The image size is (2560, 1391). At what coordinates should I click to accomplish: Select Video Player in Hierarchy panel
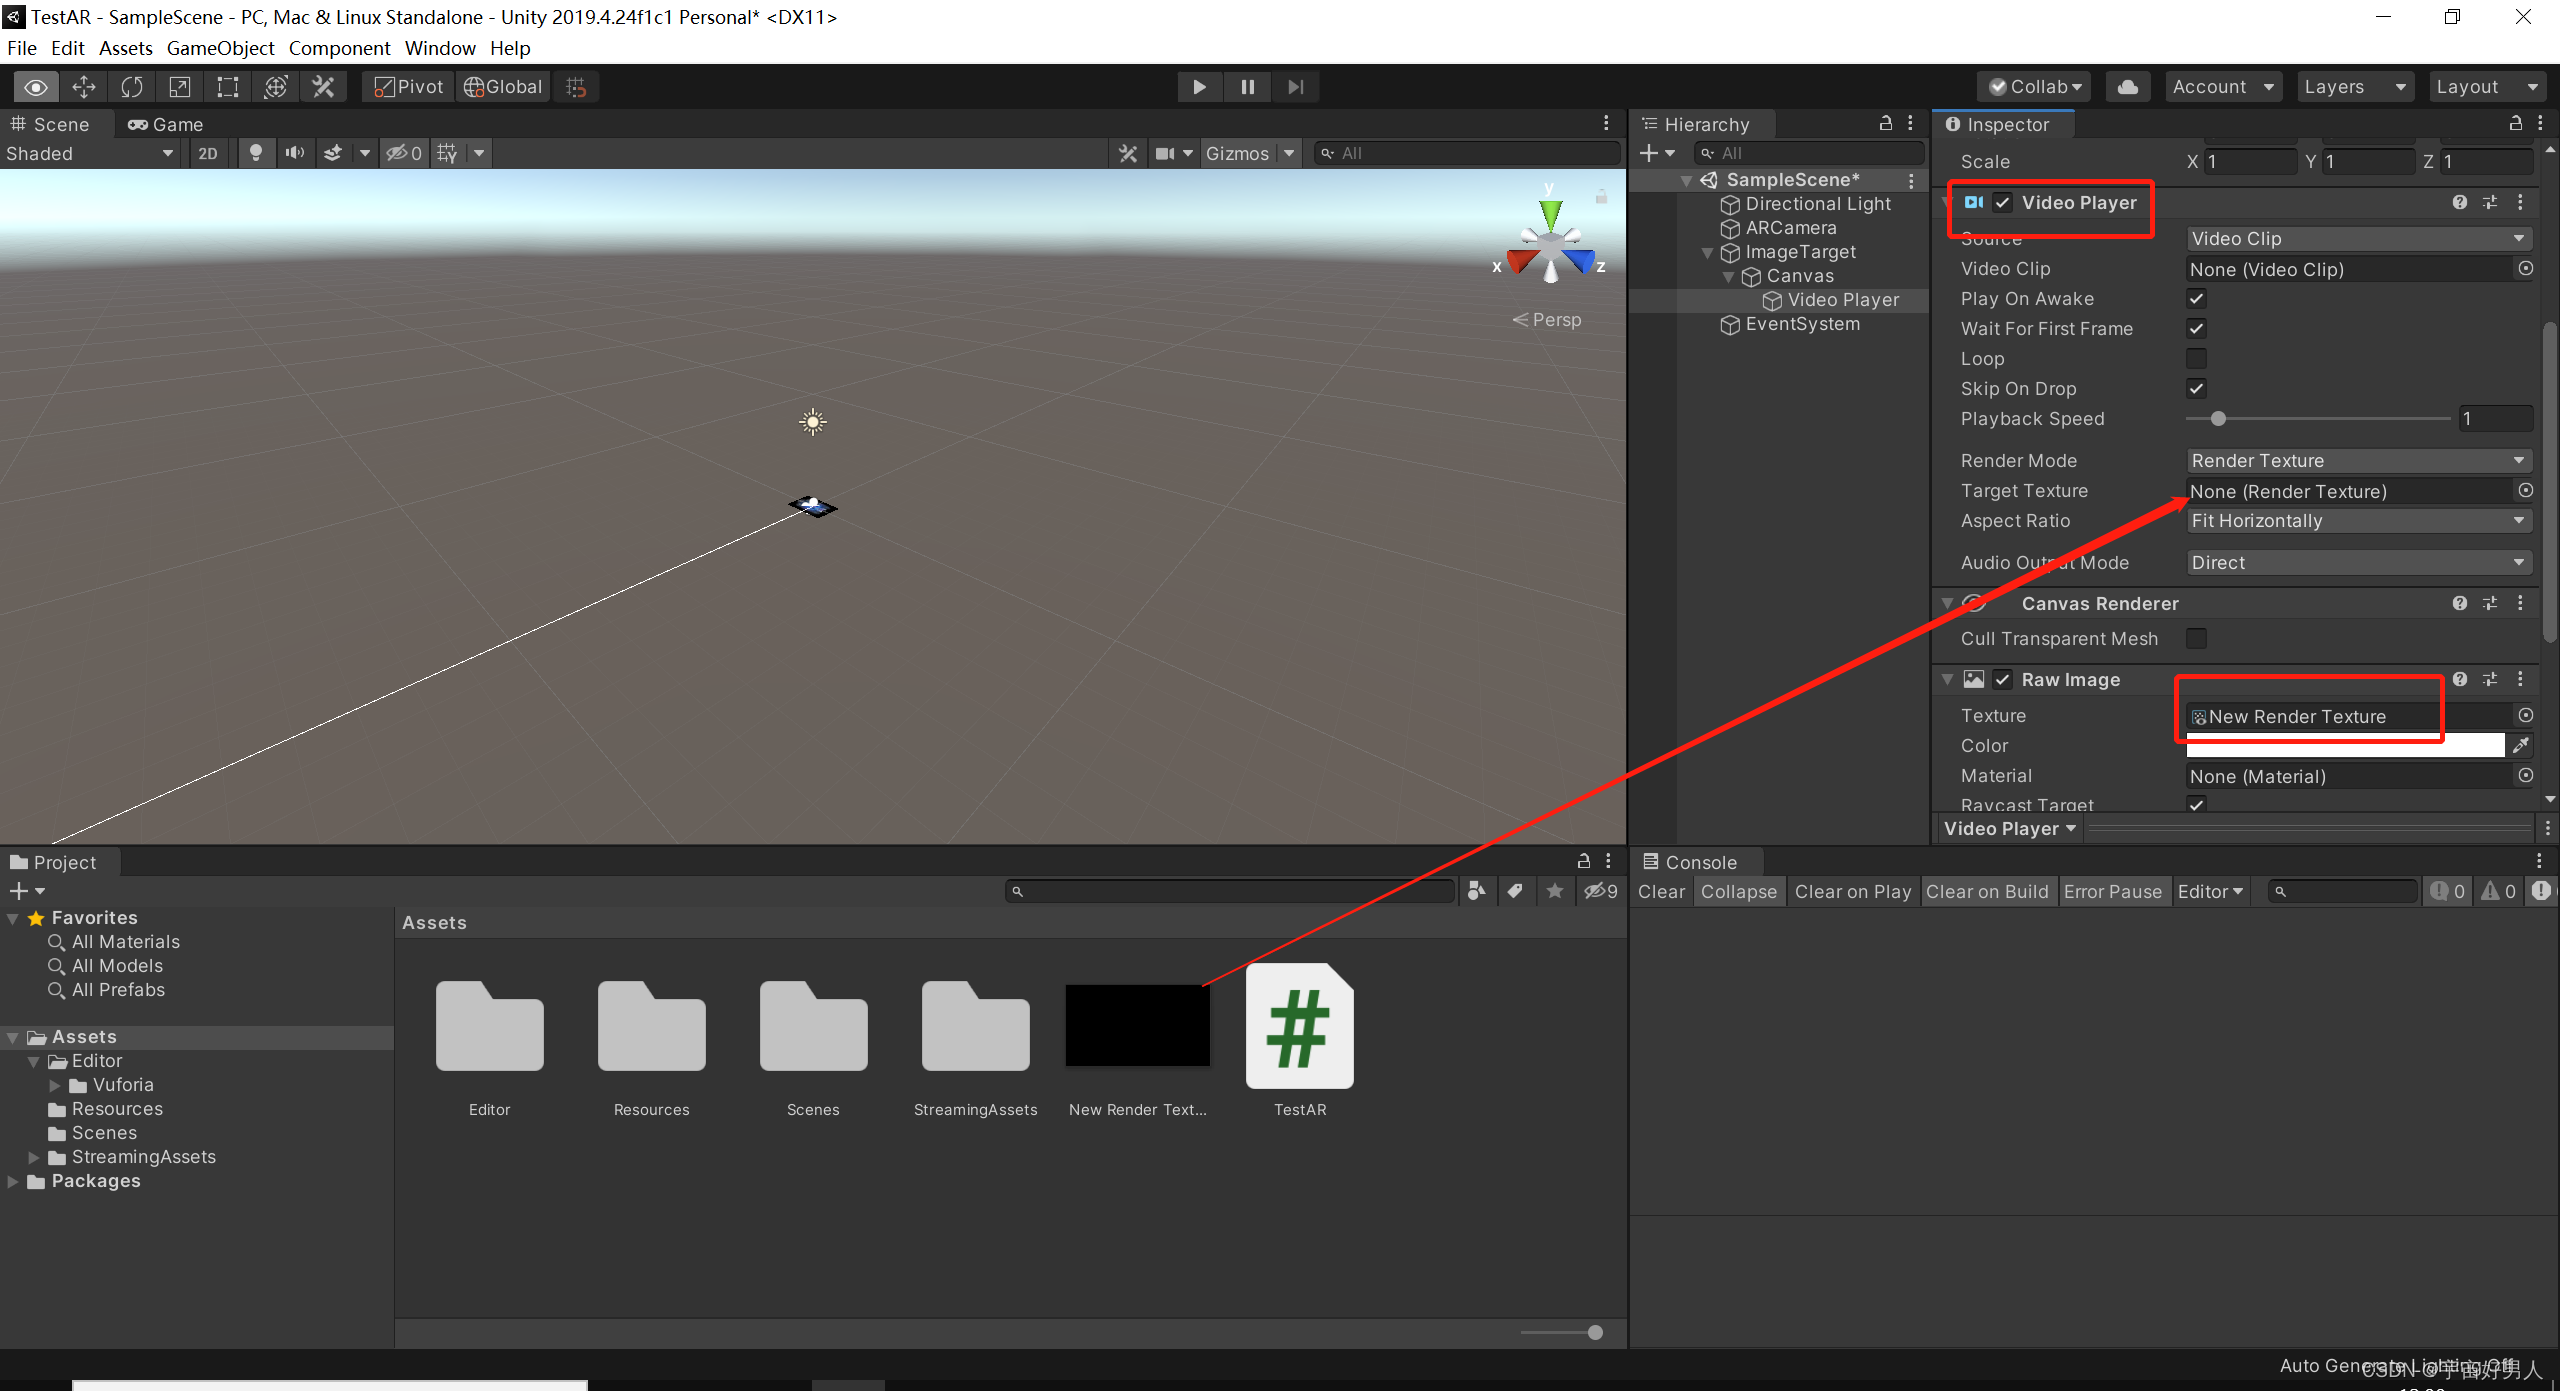1843,298
